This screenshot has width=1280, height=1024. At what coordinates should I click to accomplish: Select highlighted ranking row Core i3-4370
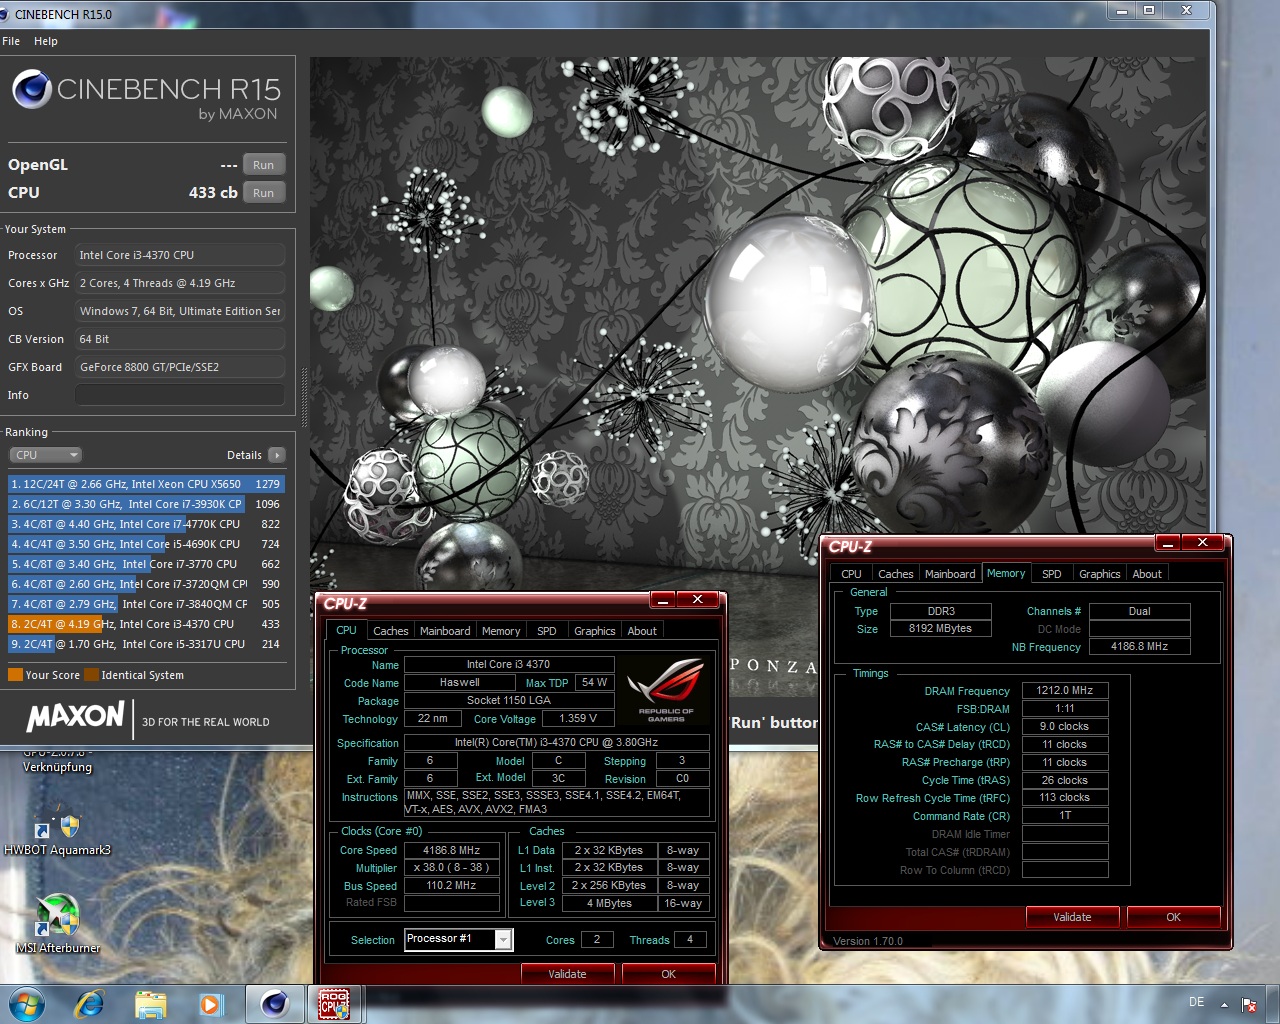click(x=146, y=624)
